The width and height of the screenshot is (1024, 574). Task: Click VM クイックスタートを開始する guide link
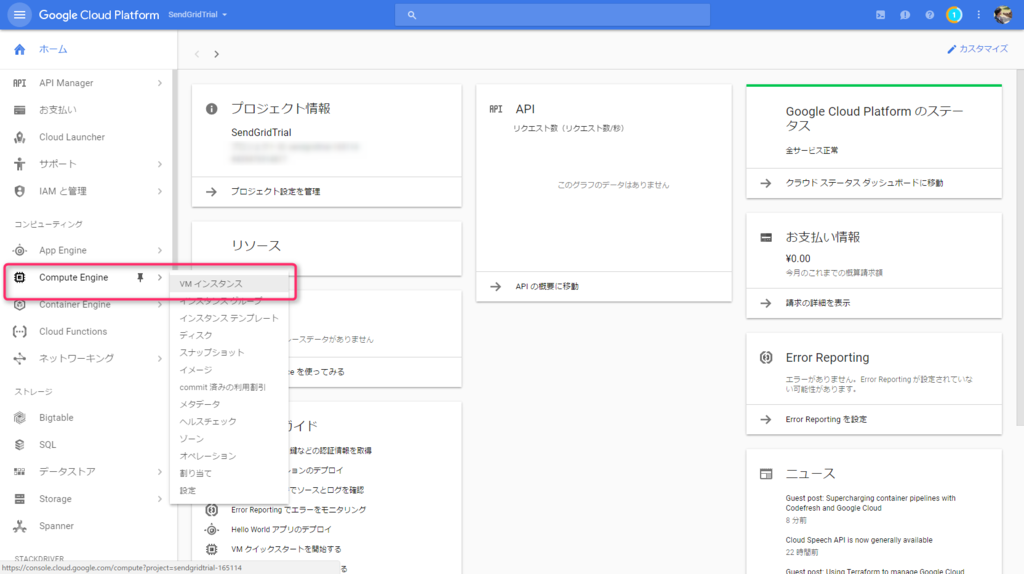click(x=286, y=549)
